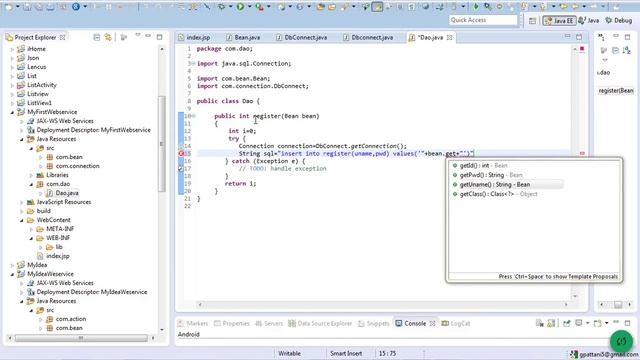This screenshot has height=360, width=640.
Task: Click register(Bean entry in Outline panel
Action: [x=616, y=91]
